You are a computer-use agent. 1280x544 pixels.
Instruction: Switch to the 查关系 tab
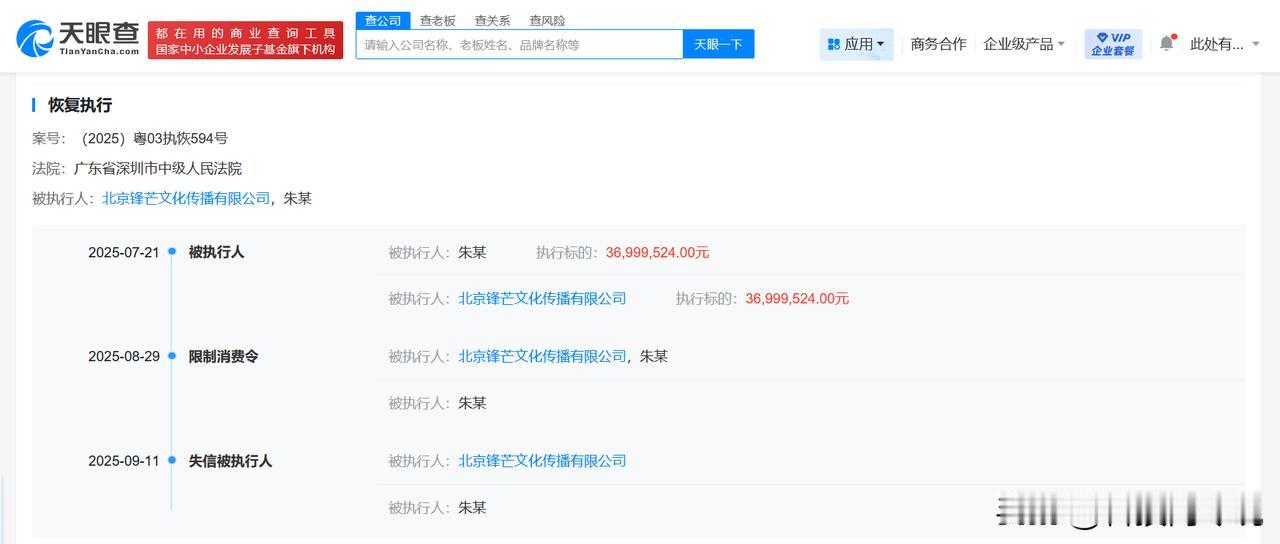(492, 20)
